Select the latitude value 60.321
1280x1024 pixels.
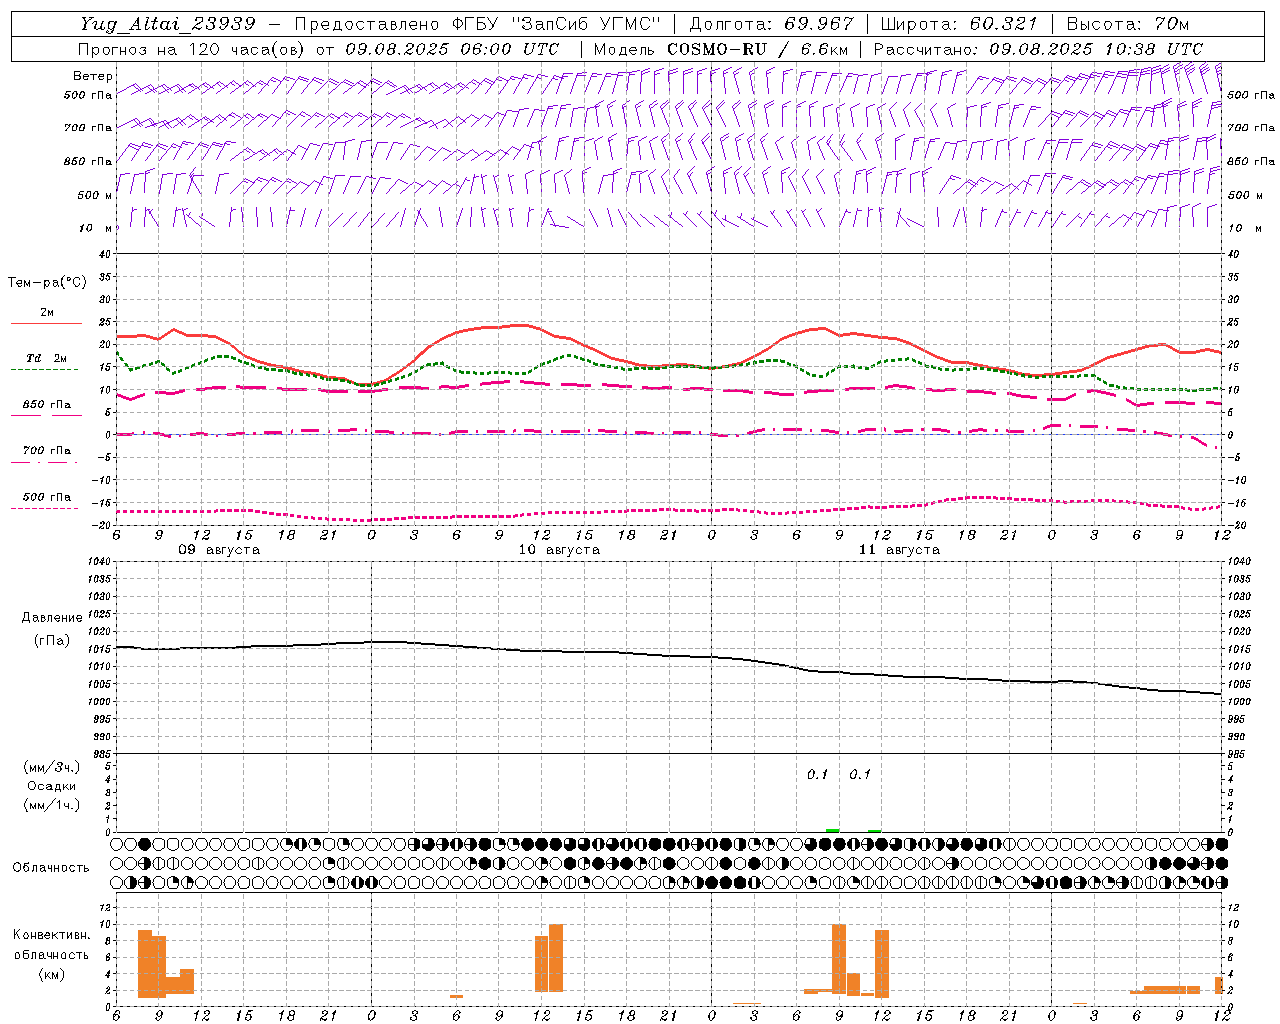coord(1003,24)
